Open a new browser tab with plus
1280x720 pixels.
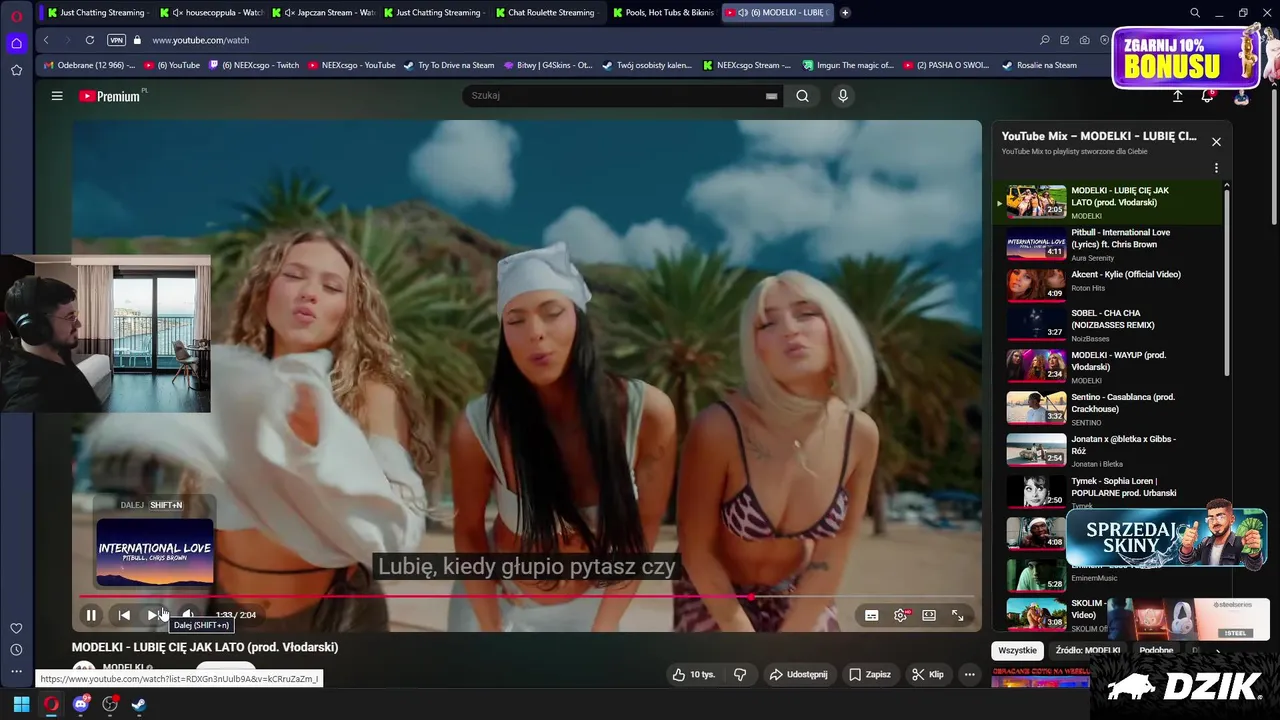click(845, 13)
